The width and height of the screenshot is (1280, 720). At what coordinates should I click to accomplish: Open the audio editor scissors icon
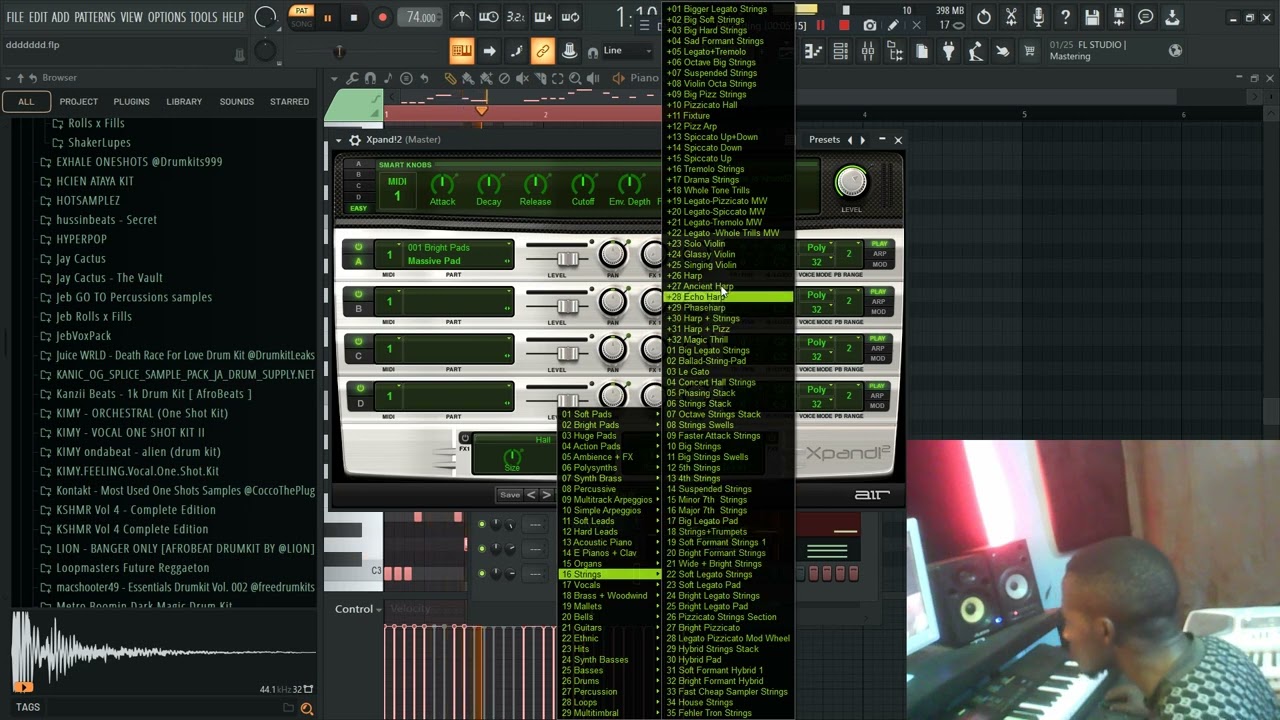(x=1011, y=17)
